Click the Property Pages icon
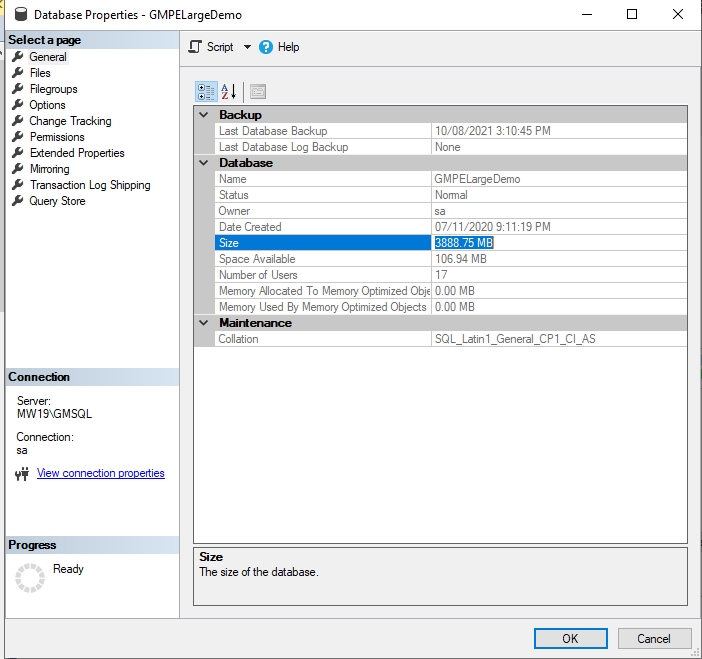 (258, 92)
